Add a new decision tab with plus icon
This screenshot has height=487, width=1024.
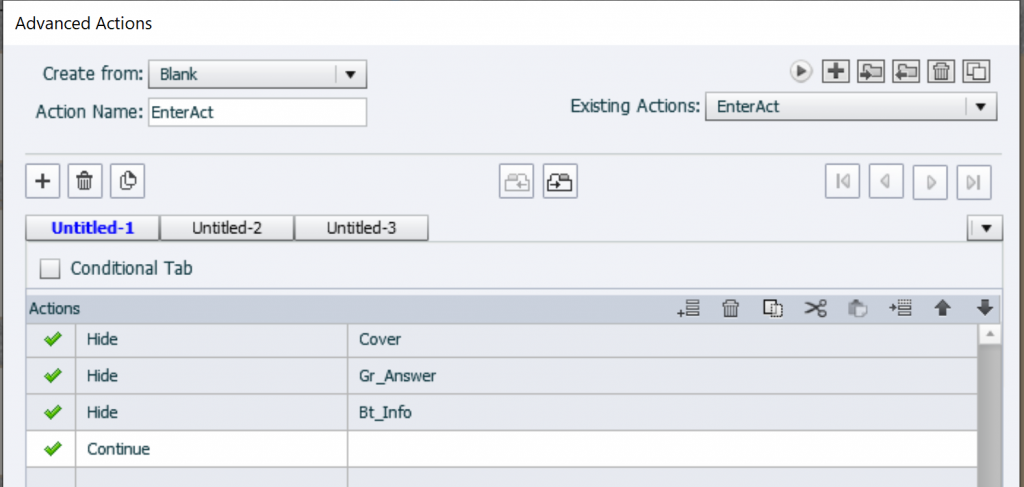click(x=42, y=181)
